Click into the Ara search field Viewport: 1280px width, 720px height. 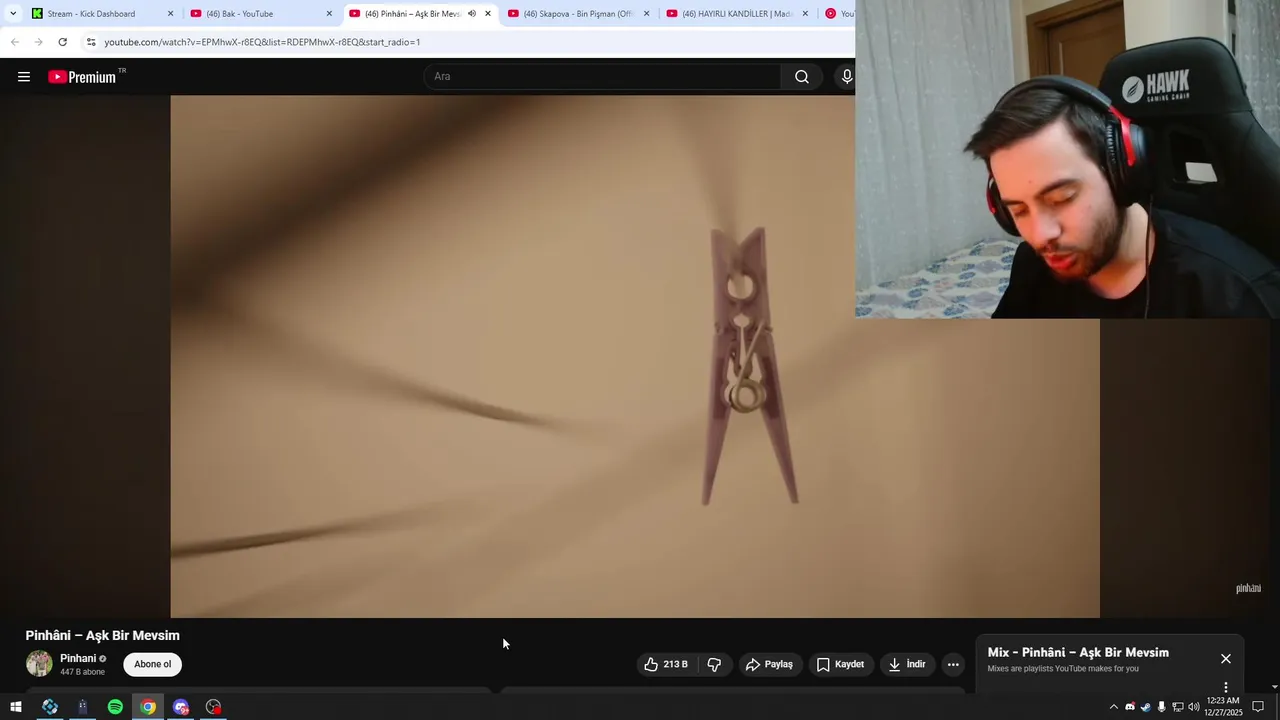tap(602, 77)
